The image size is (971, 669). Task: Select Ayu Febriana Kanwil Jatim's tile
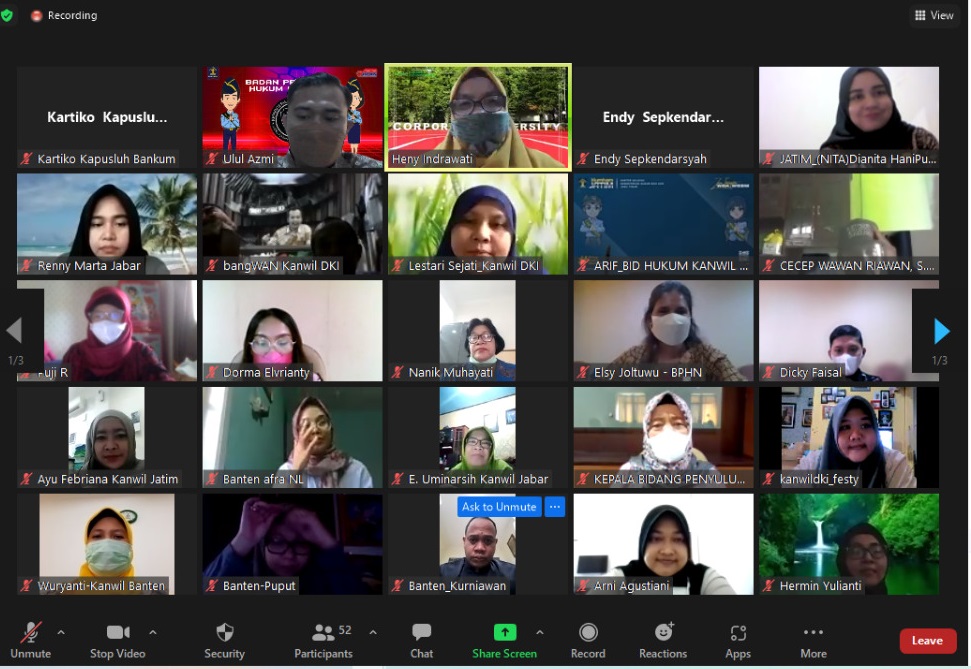[x=107, y=437]
